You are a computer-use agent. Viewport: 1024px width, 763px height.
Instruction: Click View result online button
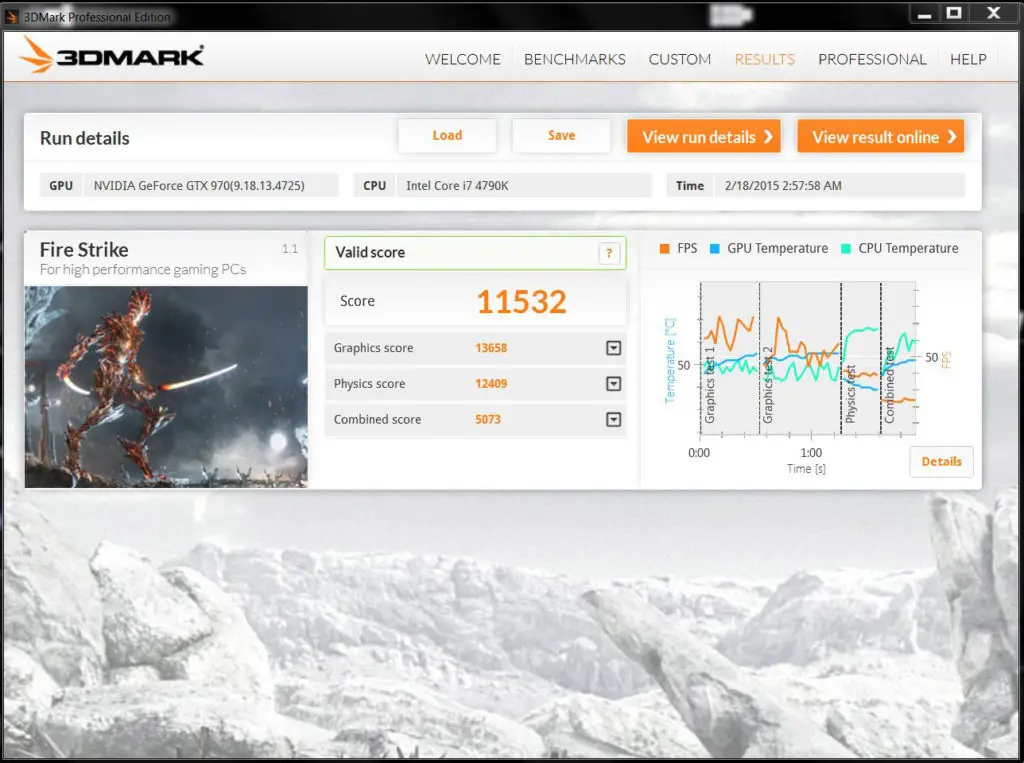[880, 136]
